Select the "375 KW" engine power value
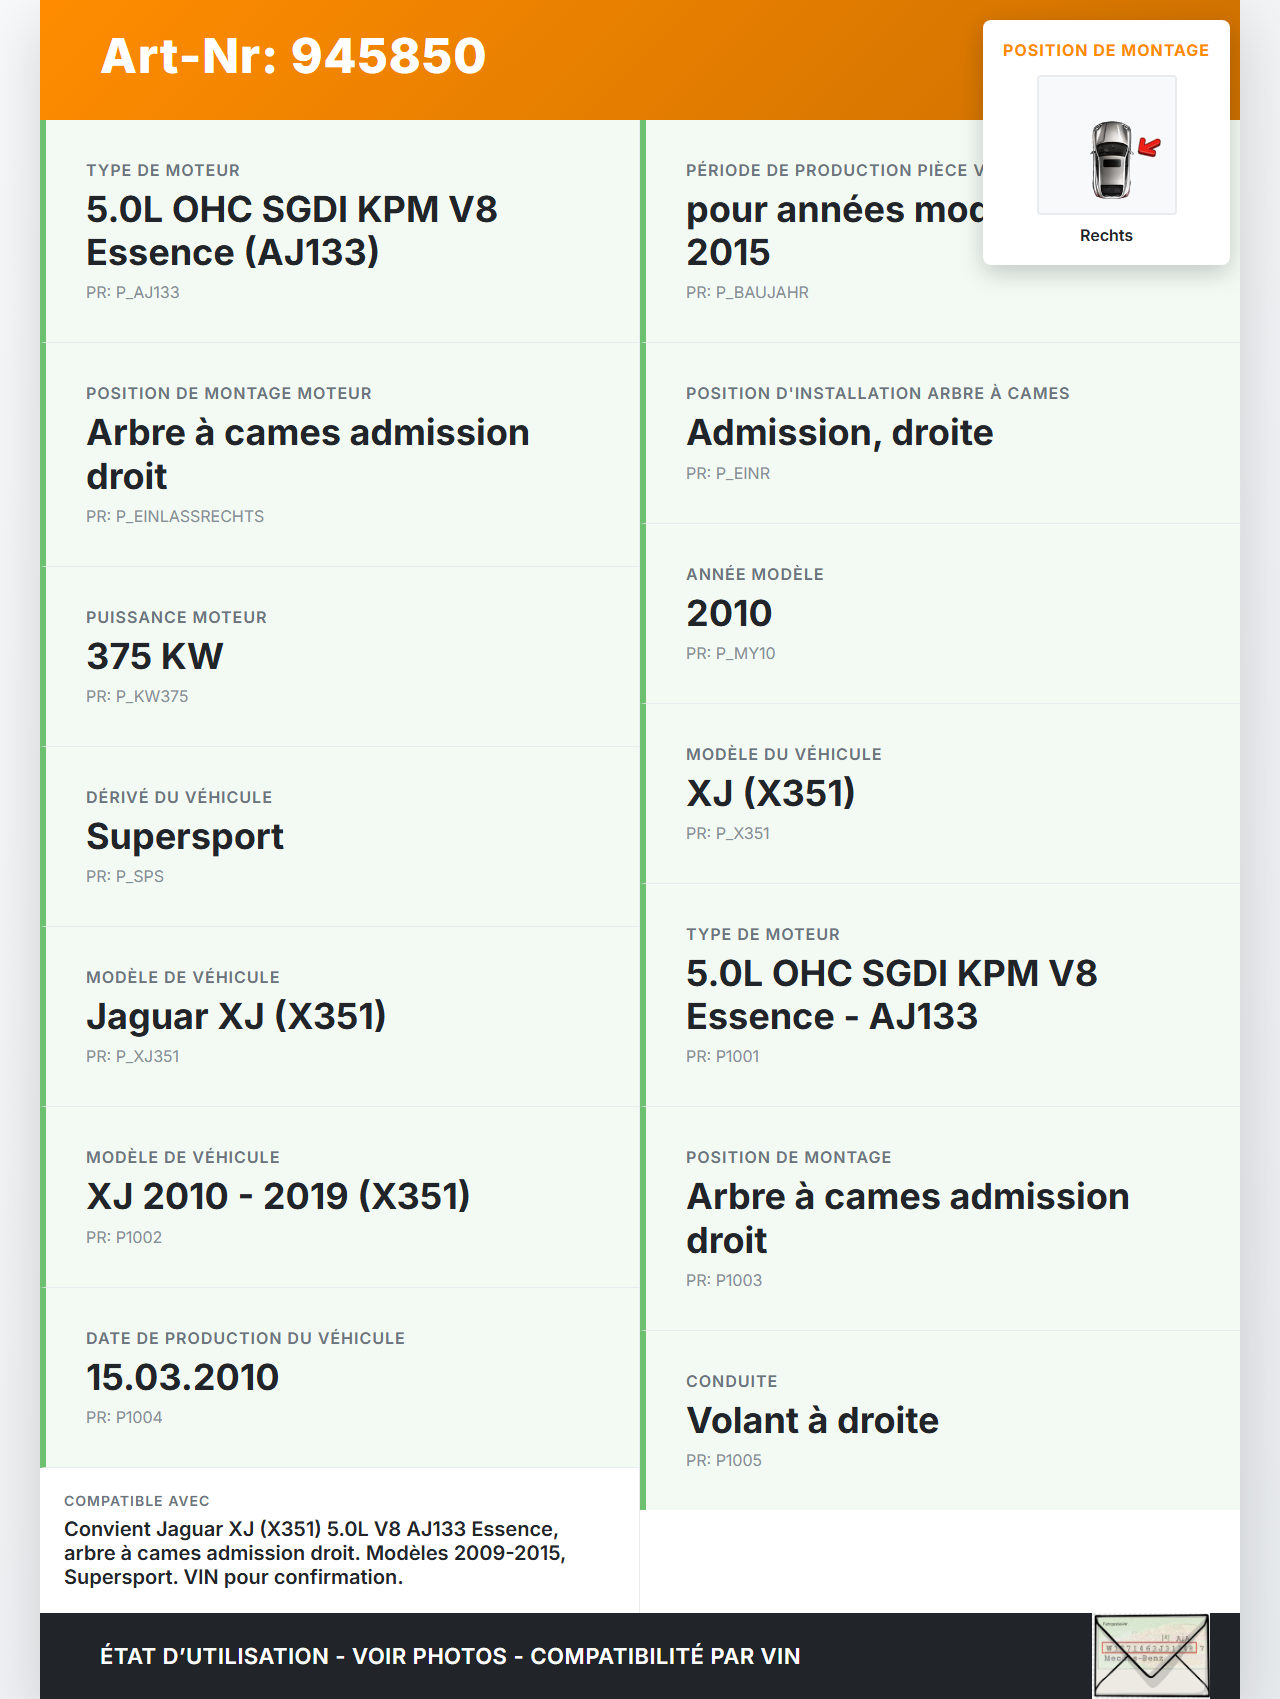This screenshot has height=1699, width=1280. click(155, 656)
